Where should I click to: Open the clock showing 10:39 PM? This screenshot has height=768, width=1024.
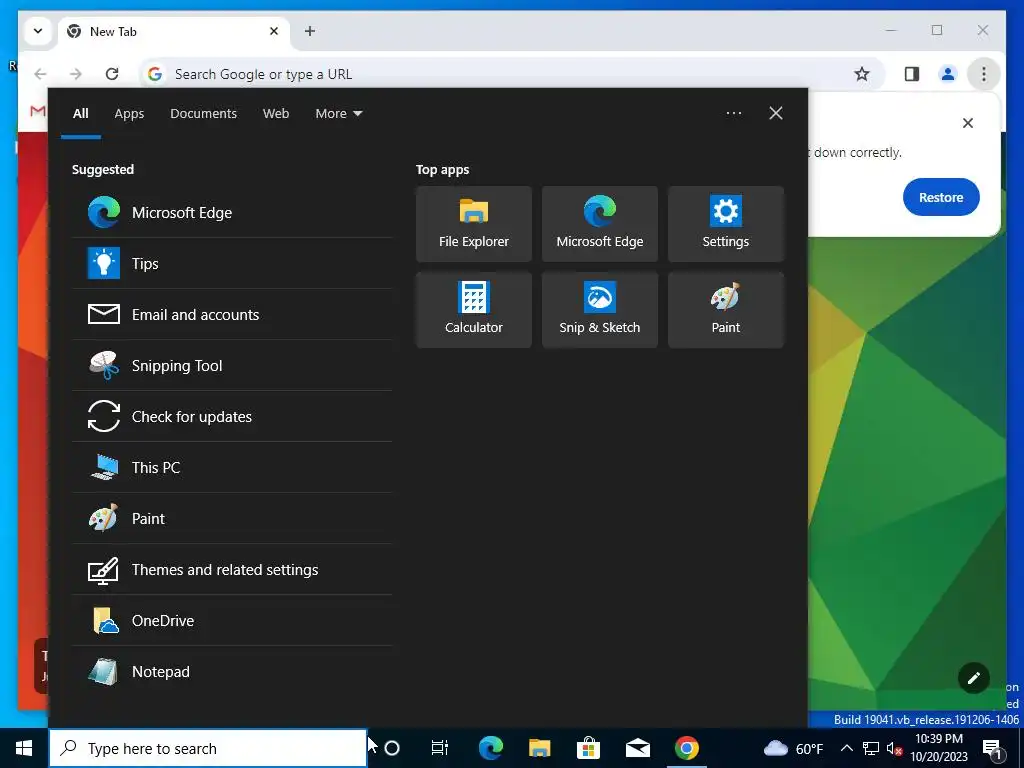[939, 748]
